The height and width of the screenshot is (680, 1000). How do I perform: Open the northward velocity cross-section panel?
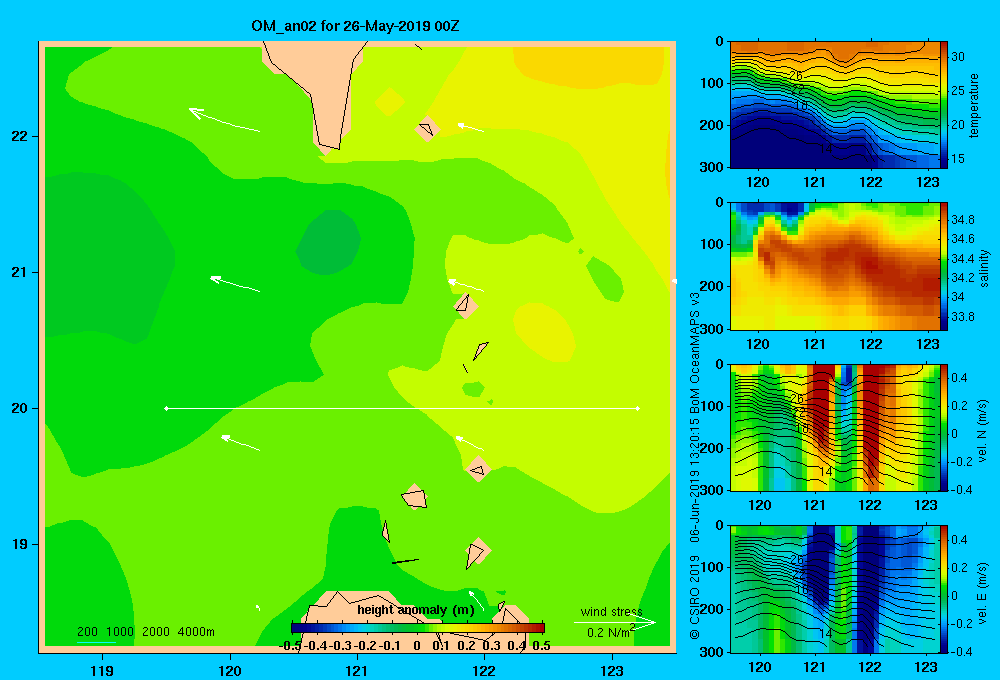(x=835, y=428)
